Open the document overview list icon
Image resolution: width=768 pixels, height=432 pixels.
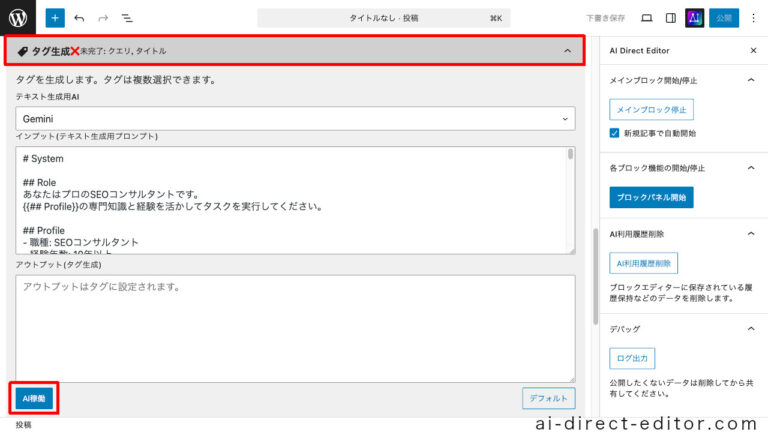(127, 18)
